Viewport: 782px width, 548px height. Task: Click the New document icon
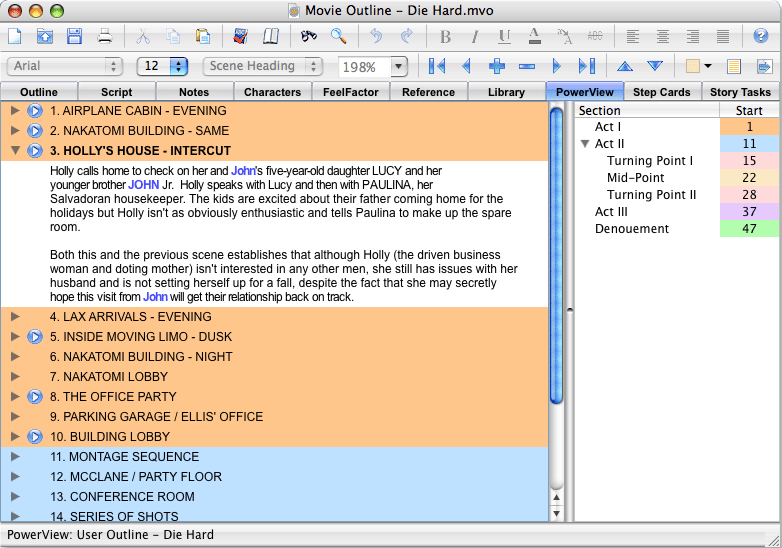14,36
